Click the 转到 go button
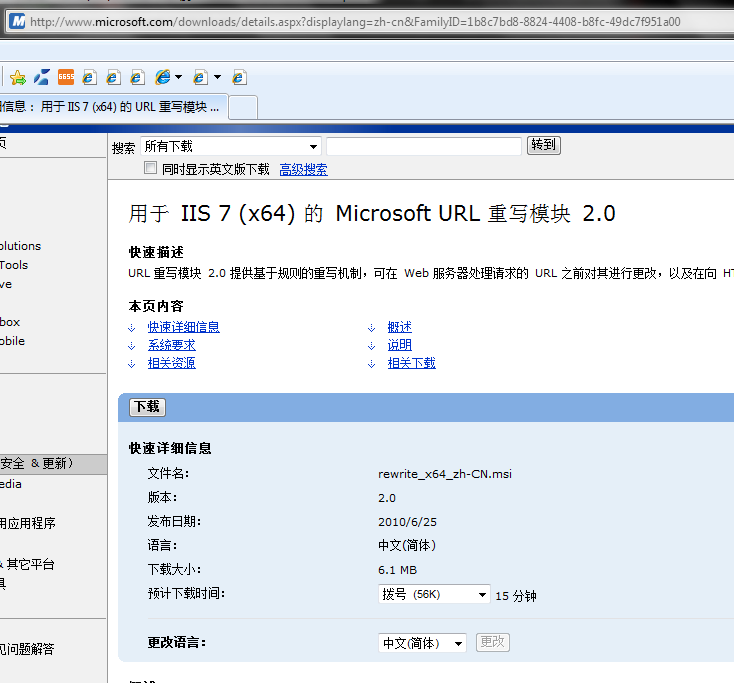 pyautogui.click(x=543, y=145)
